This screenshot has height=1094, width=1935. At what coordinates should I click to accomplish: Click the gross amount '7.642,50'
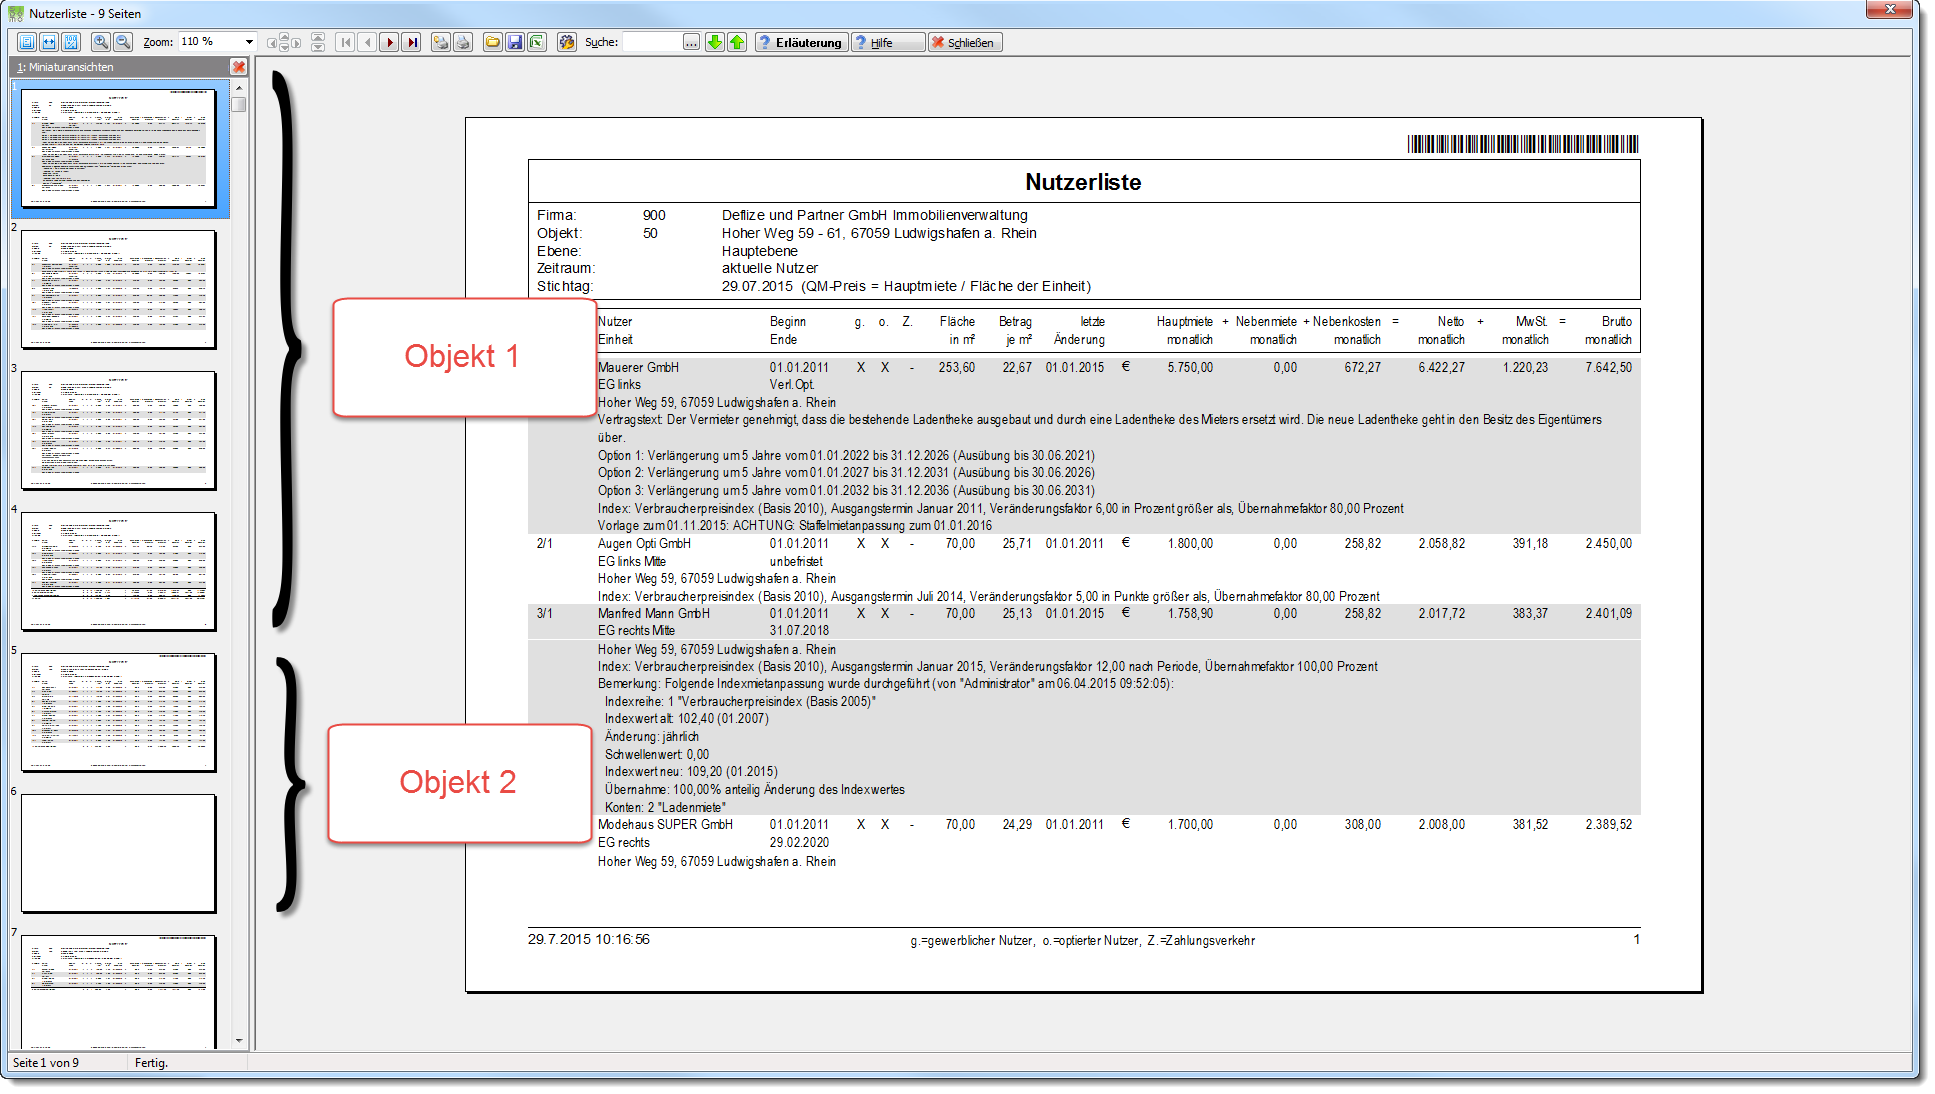pyautogui.click(x=1608, y=368)
